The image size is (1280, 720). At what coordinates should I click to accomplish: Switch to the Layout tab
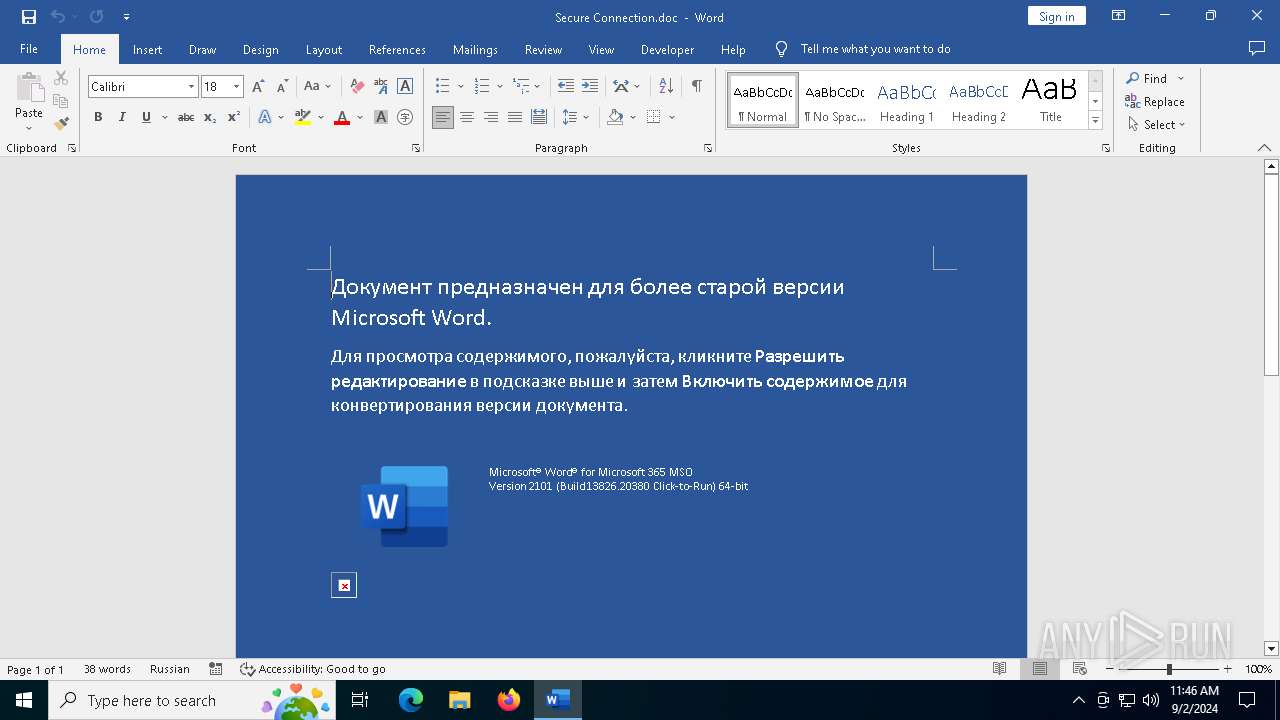pyautogui.click(x=323, y=49)
